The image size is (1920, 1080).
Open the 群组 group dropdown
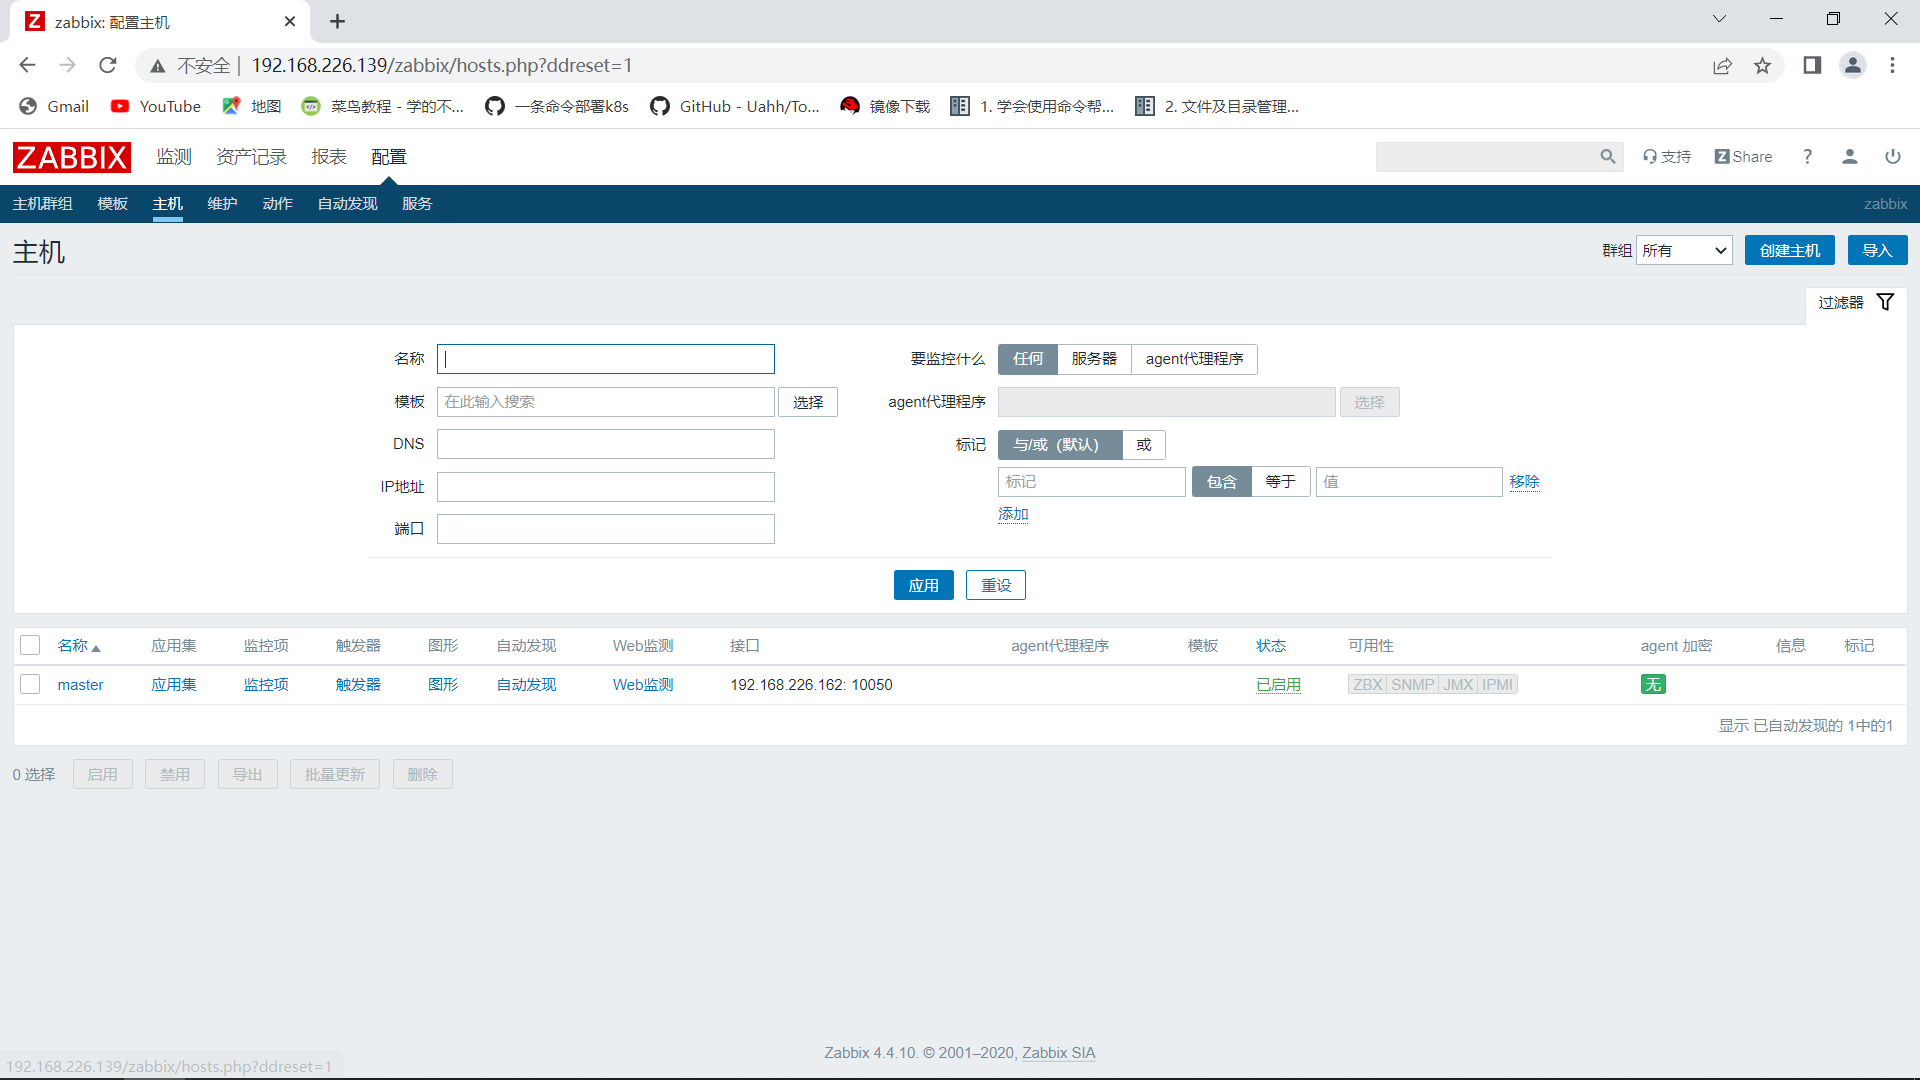pos(1684,251)
